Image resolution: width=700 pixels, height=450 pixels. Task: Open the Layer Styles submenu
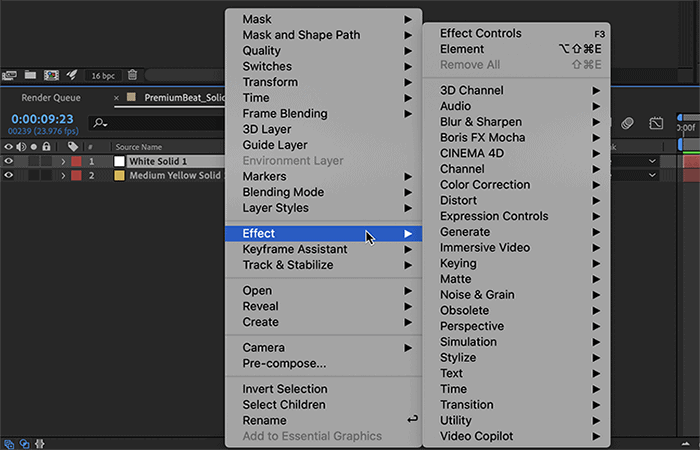tap(324, 208)
